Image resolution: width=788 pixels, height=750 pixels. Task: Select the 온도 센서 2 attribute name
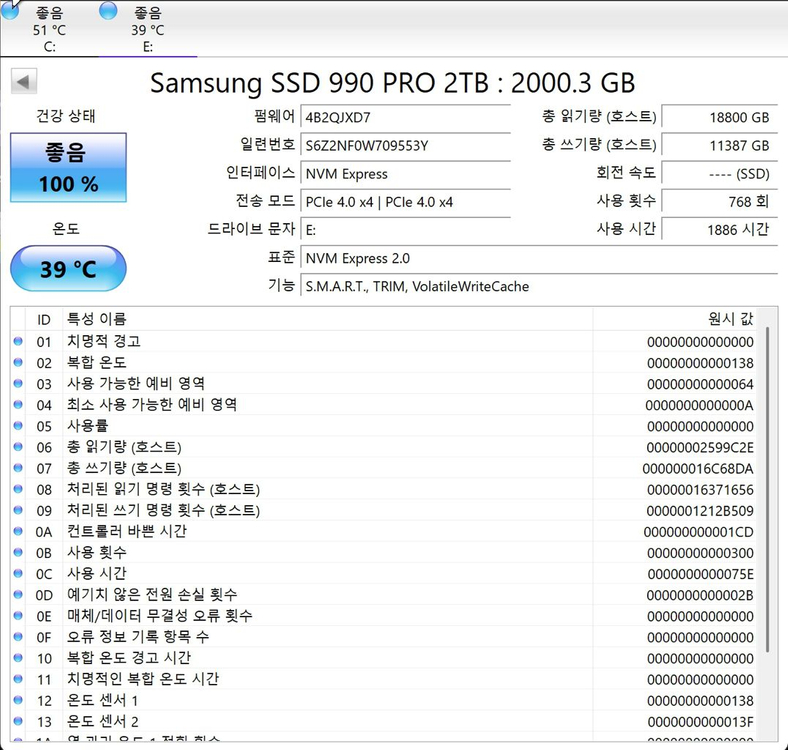pyautogui.click(x=103, y=721)
